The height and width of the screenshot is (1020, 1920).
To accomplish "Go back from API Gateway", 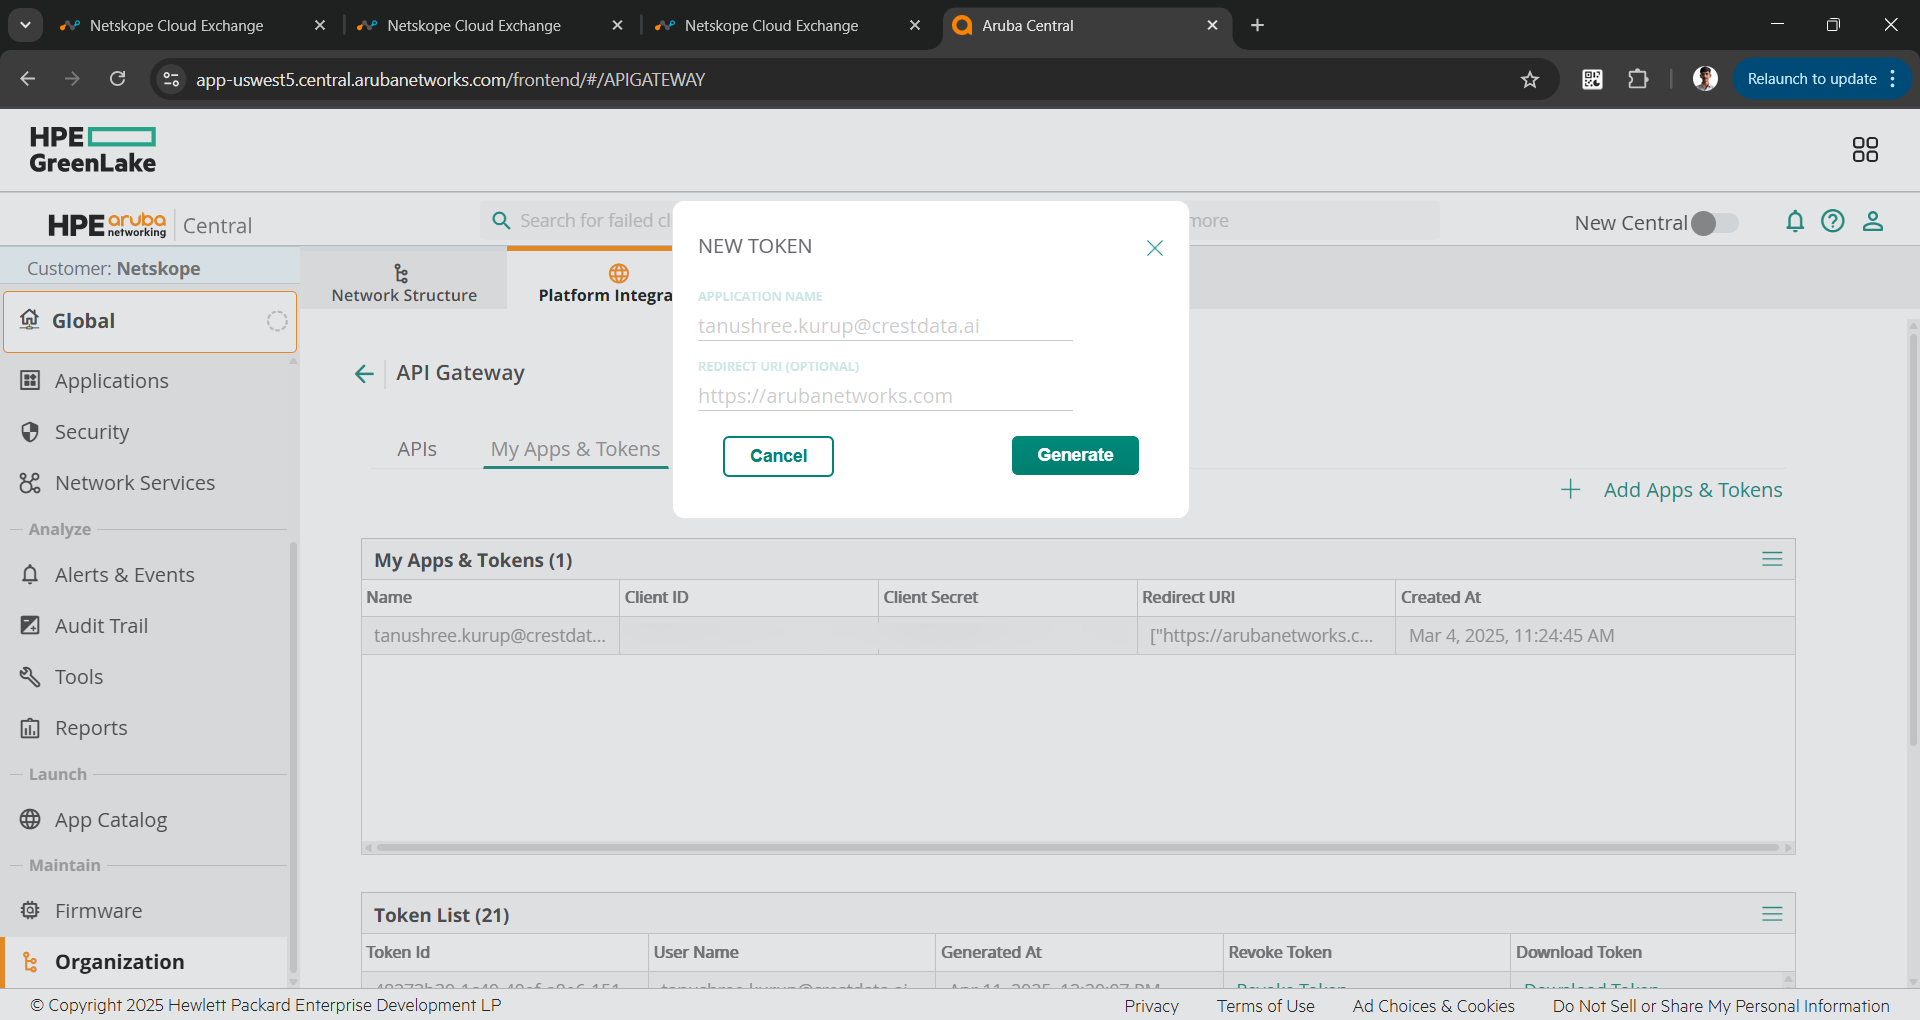I will 364,374.
